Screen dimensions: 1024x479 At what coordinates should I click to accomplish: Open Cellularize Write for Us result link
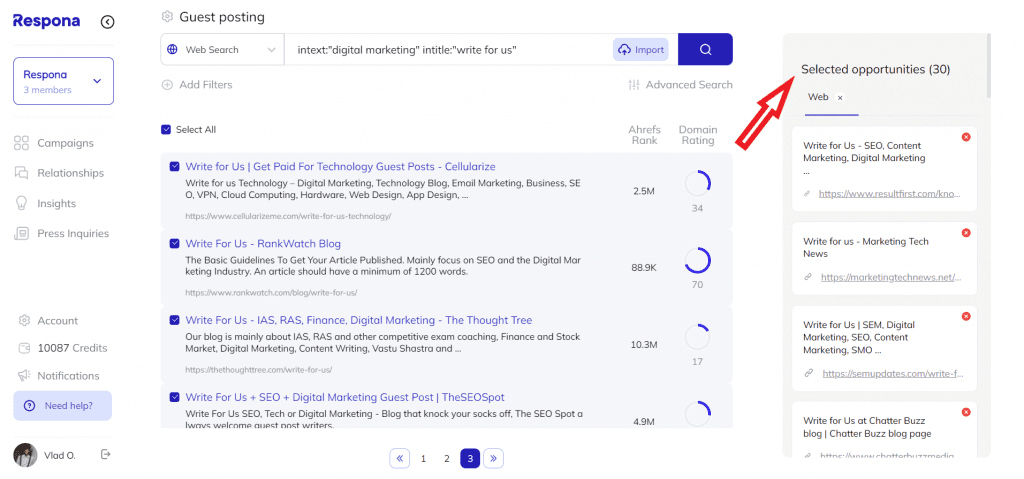(x=340, y=167)
